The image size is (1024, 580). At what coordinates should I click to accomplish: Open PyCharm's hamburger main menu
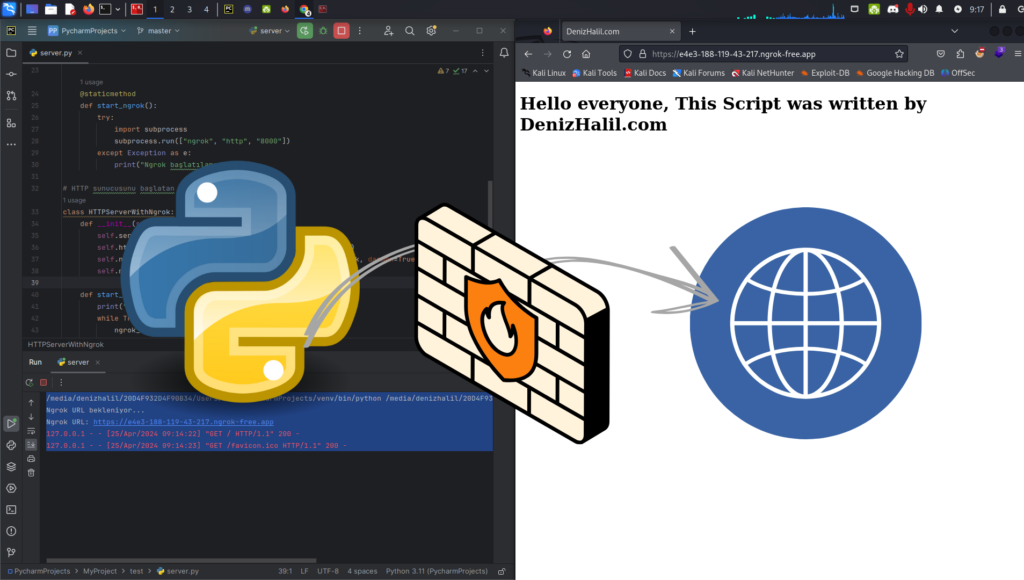pos(31,30)
